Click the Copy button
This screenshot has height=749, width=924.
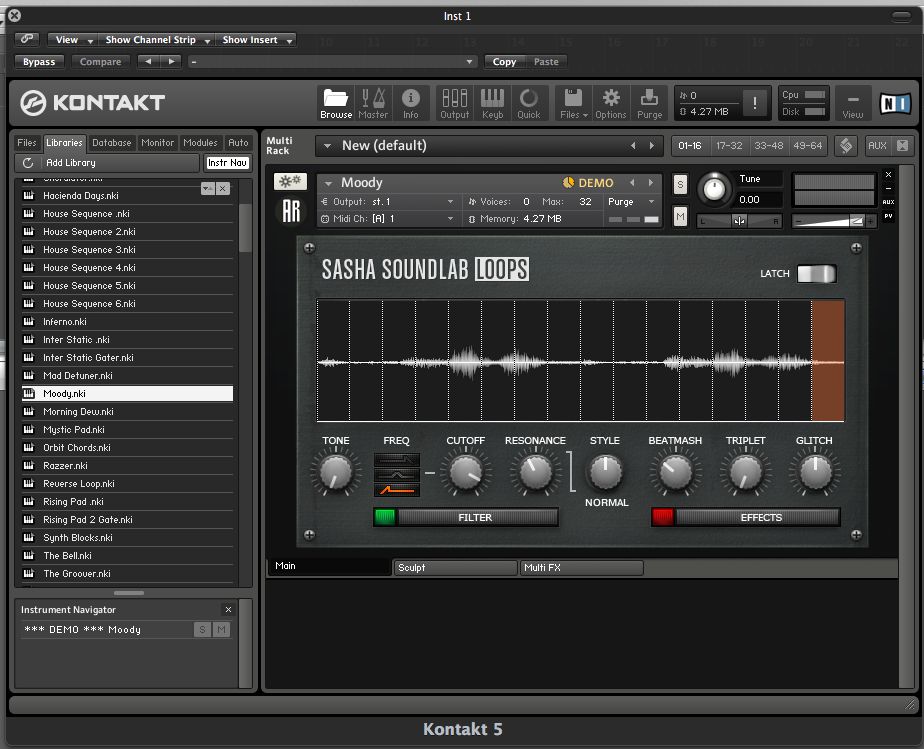point(504,61)
